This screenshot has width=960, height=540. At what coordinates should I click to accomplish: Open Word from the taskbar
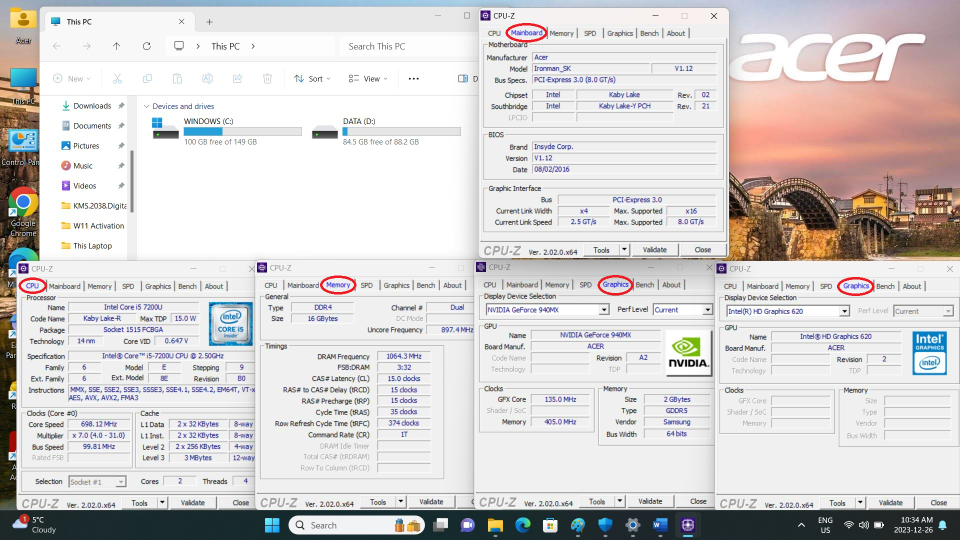pos(660,525)
